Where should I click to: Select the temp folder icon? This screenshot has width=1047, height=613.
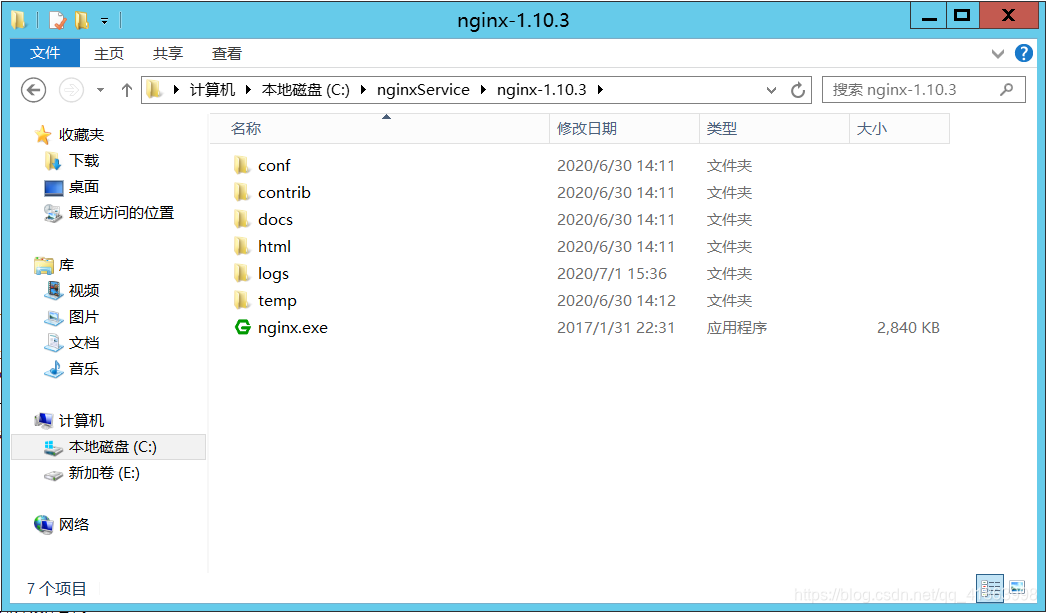[242, 300]
